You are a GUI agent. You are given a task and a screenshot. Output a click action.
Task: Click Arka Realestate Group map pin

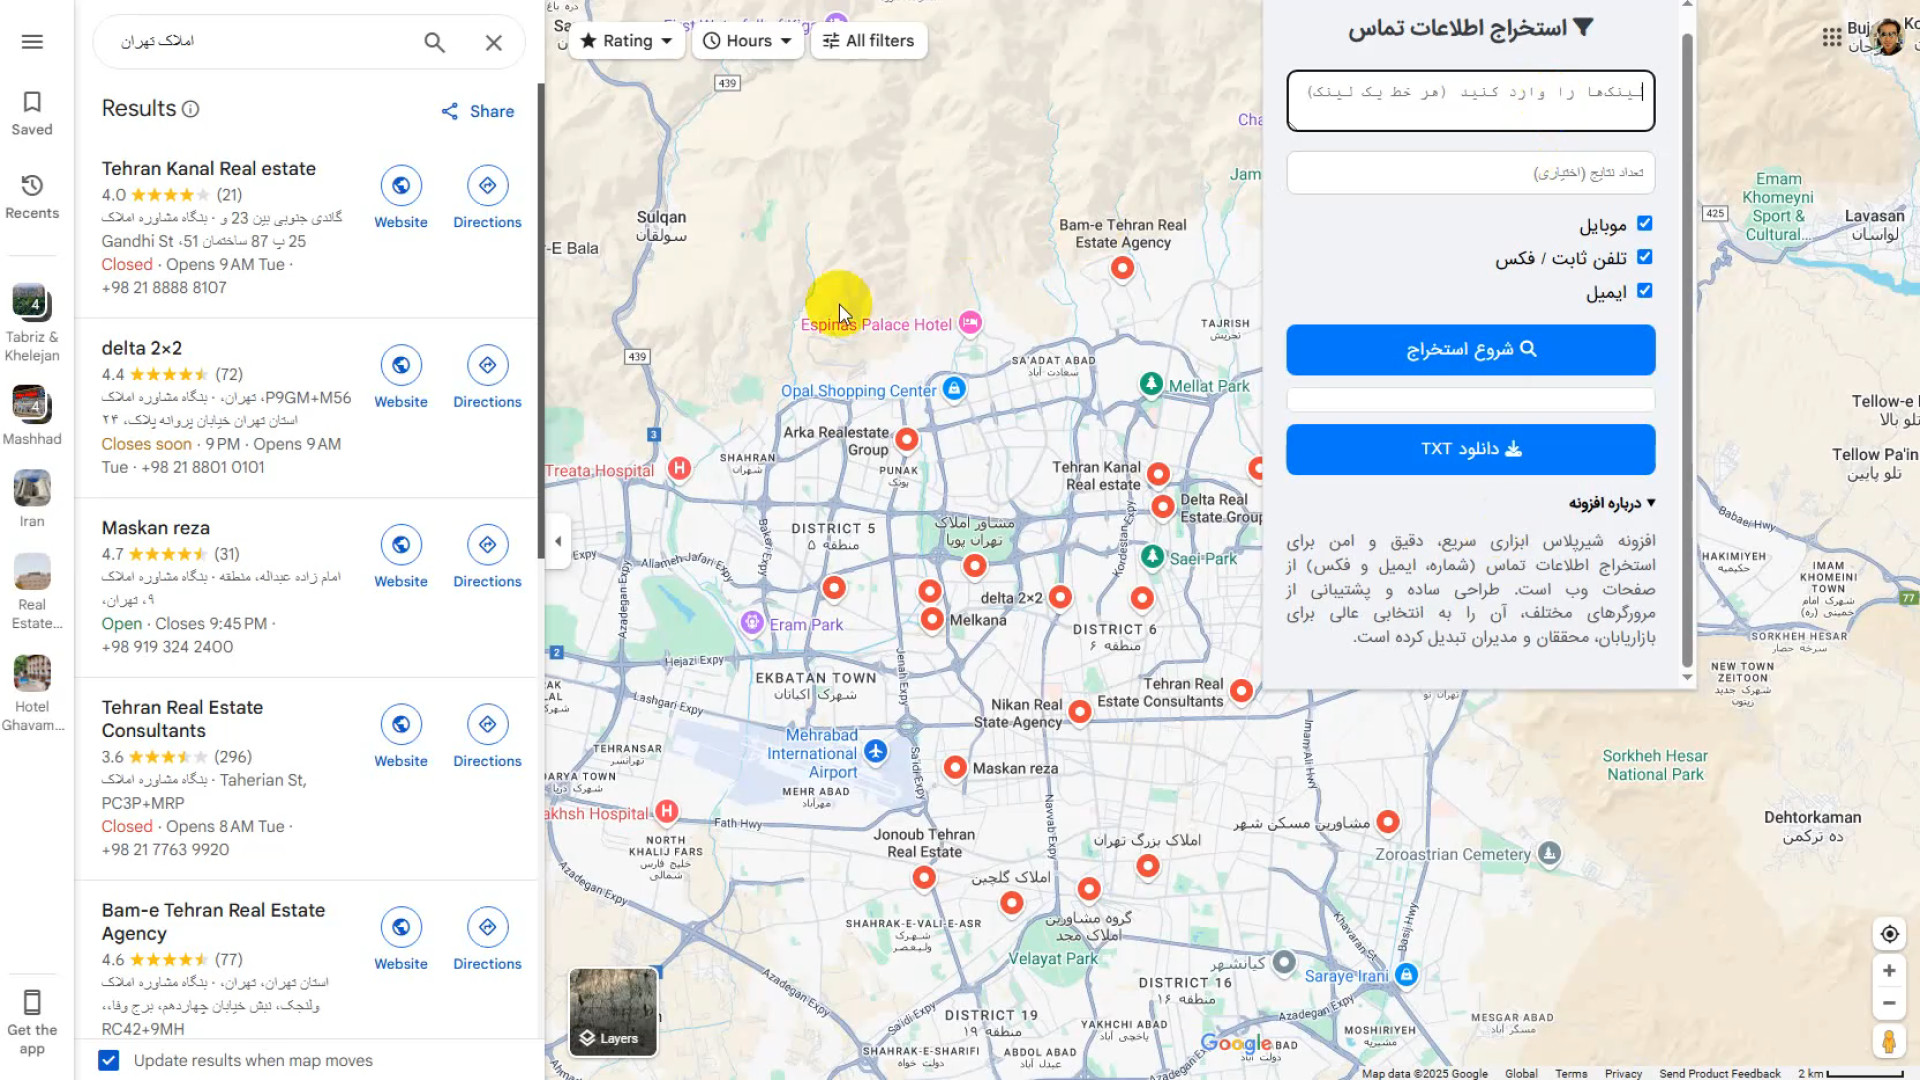pyautogui.click(x=907, y=439)
